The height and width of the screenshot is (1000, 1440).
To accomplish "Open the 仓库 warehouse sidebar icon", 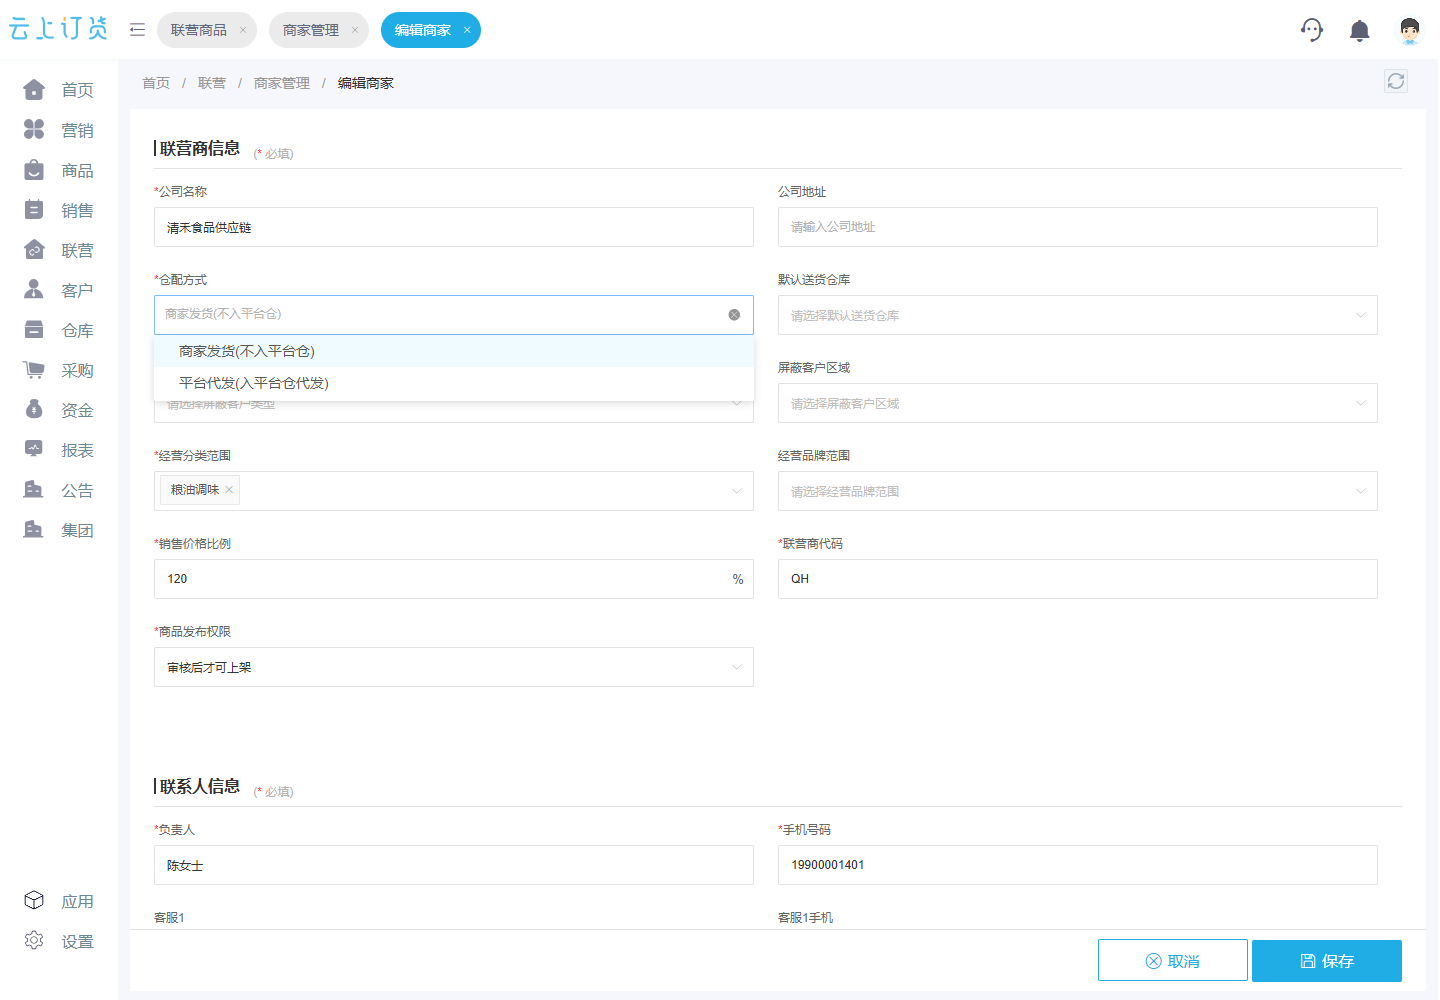I will (x=34, y=330).
